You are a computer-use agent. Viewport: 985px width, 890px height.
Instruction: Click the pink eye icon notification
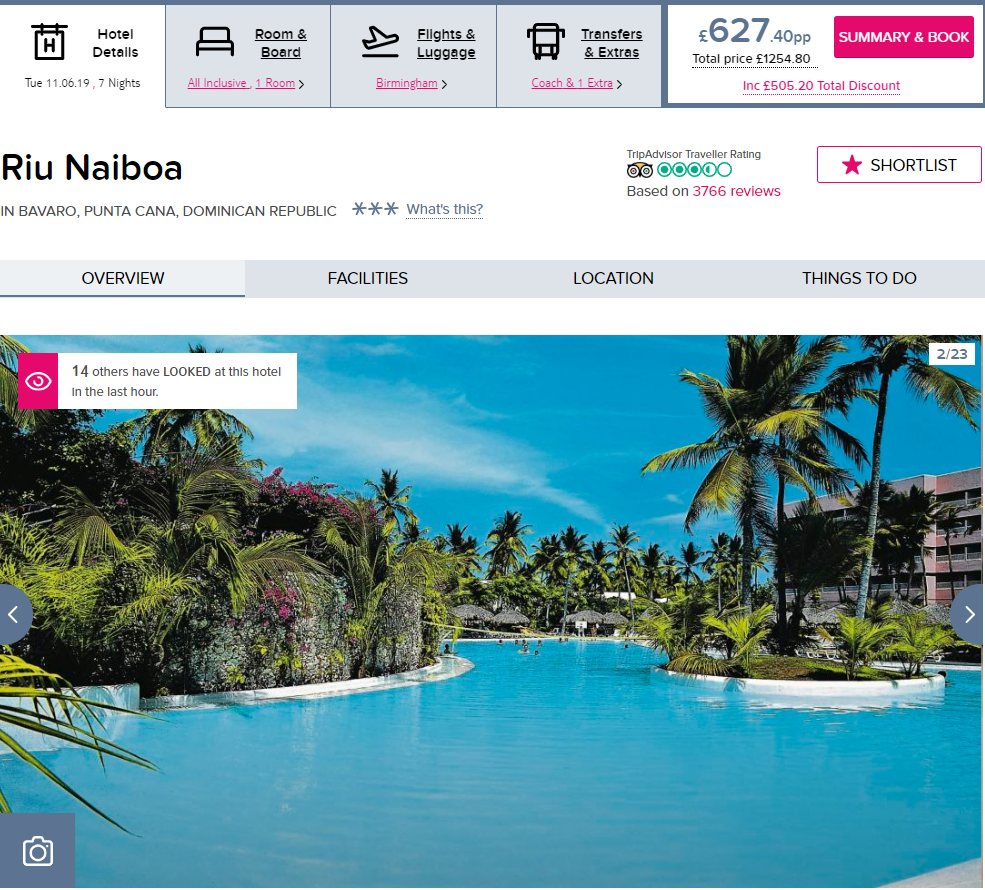coord(38,381)
